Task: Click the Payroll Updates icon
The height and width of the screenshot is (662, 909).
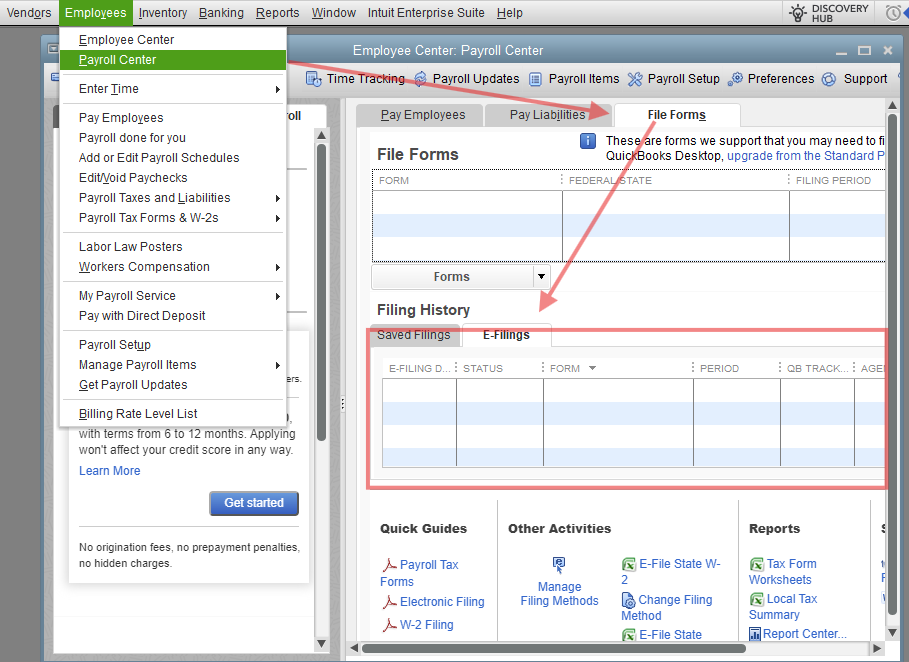Action: (420, 79)
